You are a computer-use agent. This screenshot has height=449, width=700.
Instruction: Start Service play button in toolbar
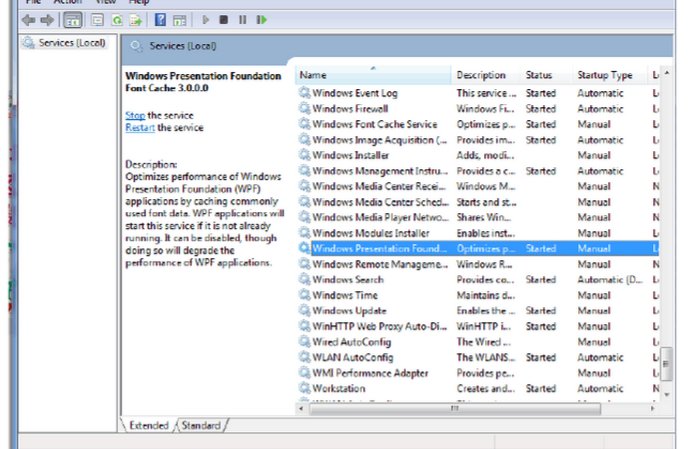(205, 20)
